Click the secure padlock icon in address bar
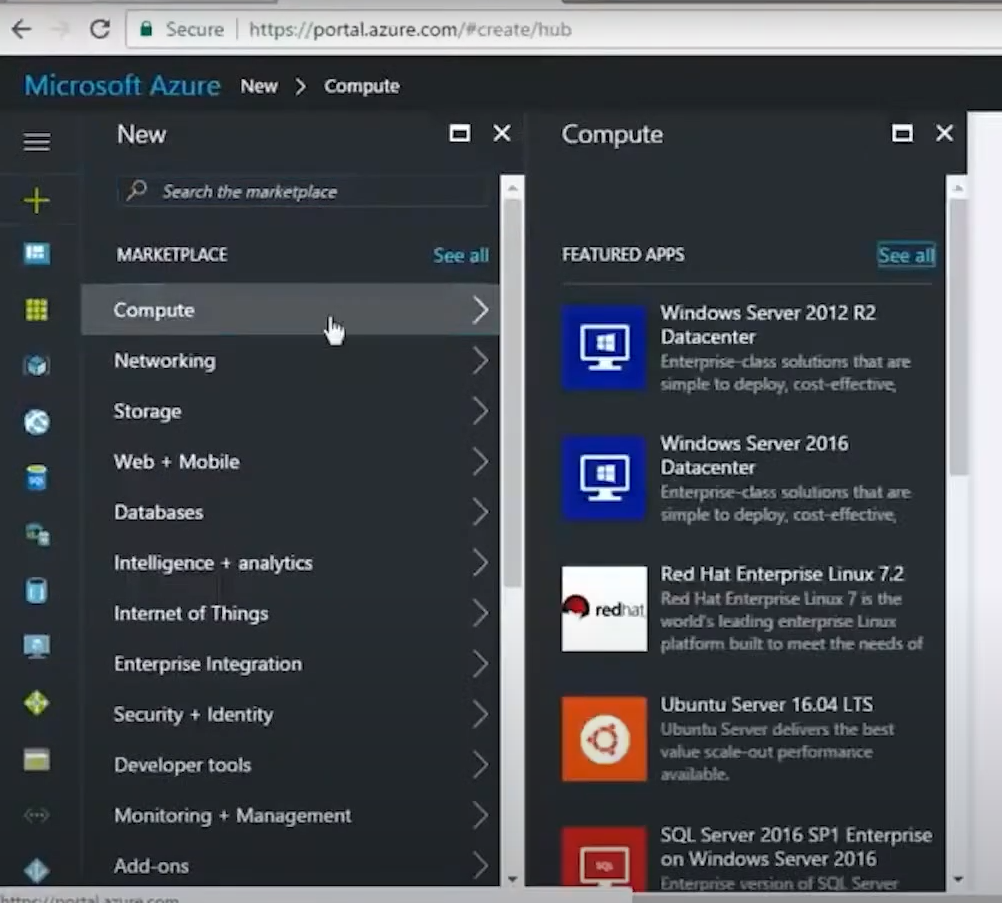The image size is (1002, 903). point(146,29)
